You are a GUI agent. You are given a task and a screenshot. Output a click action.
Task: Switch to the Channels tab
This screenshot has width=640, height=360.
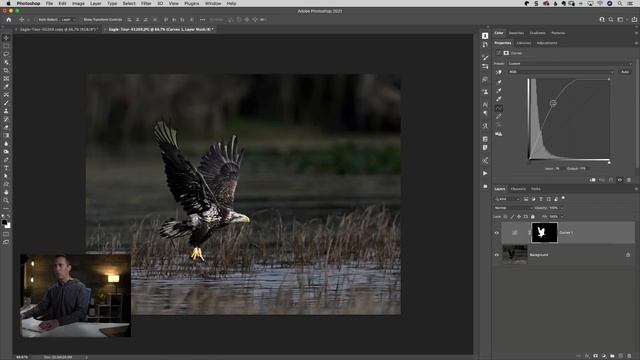tap(518, 189)
